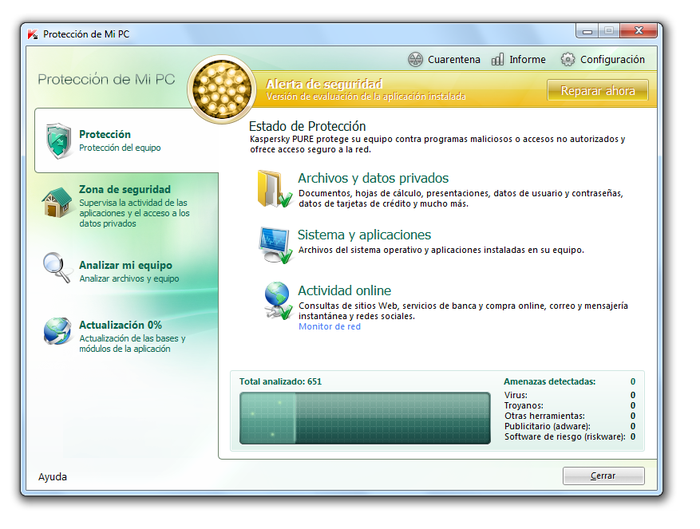
Task: Click the Software de riesgo (riskware) row
Action: click(x=570, y=437)
